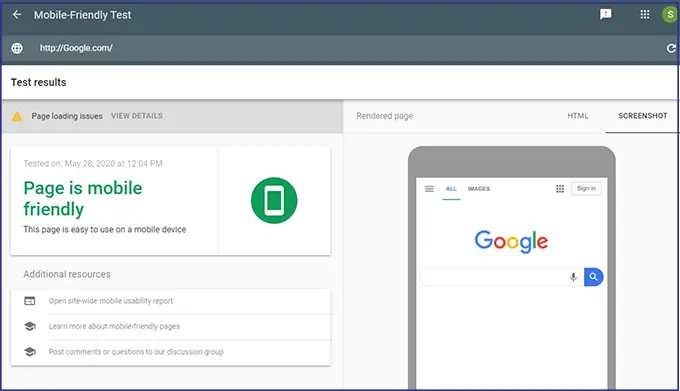Image resolution: width=680 pixels, height=391 pixels.
Task: Click the Google logo in the rendered page
Action: point(511,241)
